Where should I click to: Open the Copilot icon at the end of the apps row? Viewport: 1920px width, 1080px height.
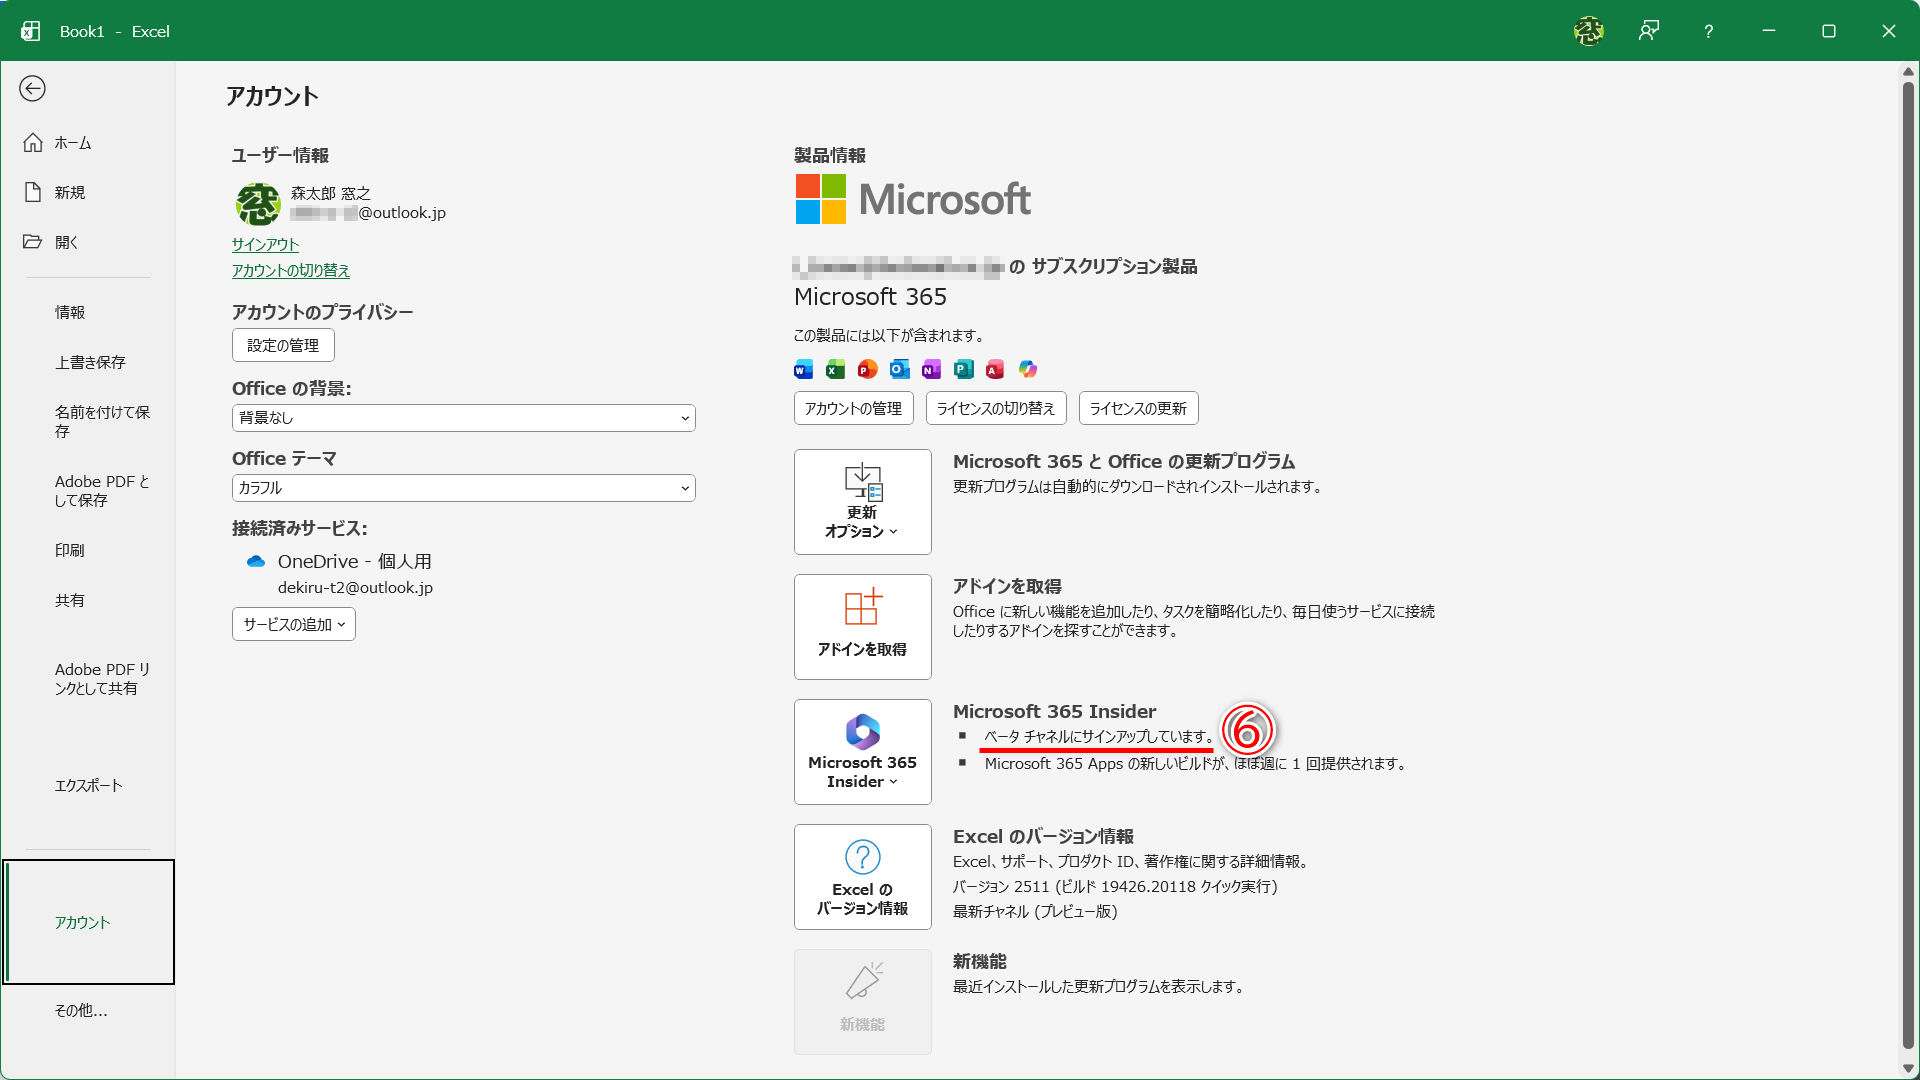tap(1027, 369)
